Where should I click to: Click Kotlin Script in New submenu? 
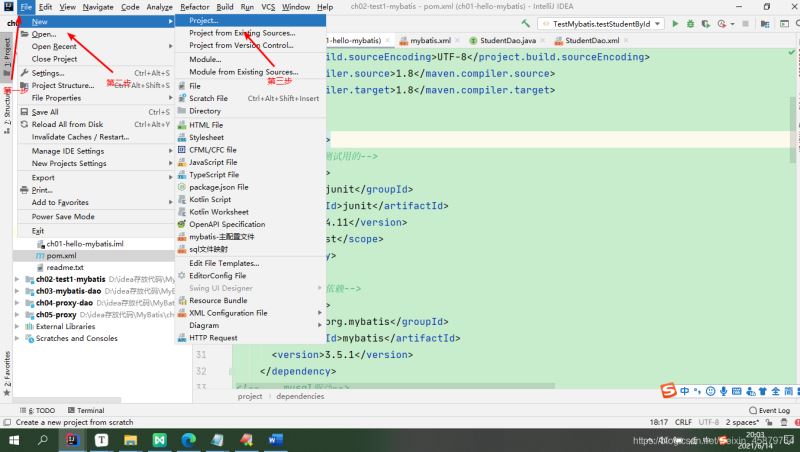(250, 199)
